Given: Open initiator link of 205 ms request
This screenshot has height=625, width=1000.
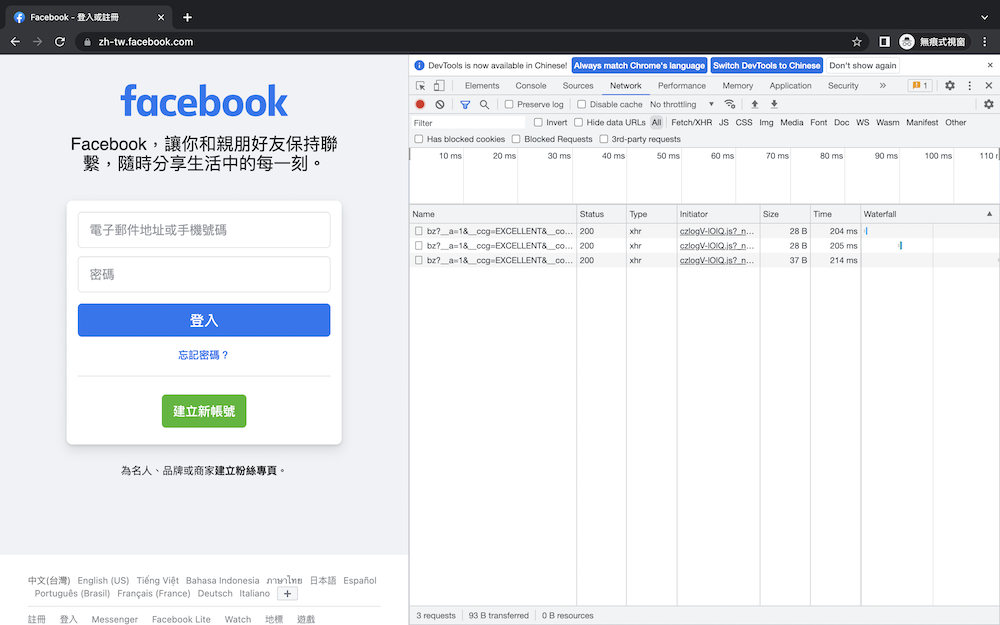Looking at the screenshot, I should coord(716,246).
